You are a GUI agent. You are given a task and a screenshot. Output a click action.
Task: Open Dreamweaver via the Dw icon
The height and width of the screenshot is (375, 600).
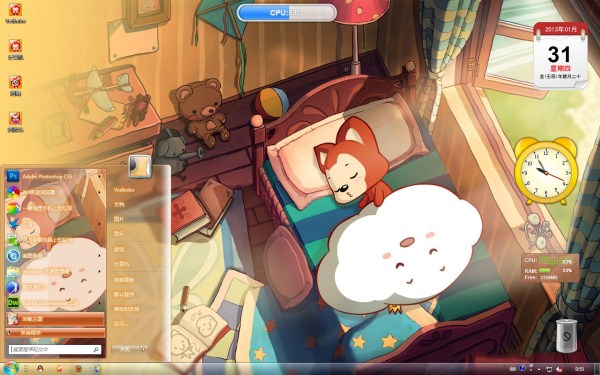[x=13, y=303]
